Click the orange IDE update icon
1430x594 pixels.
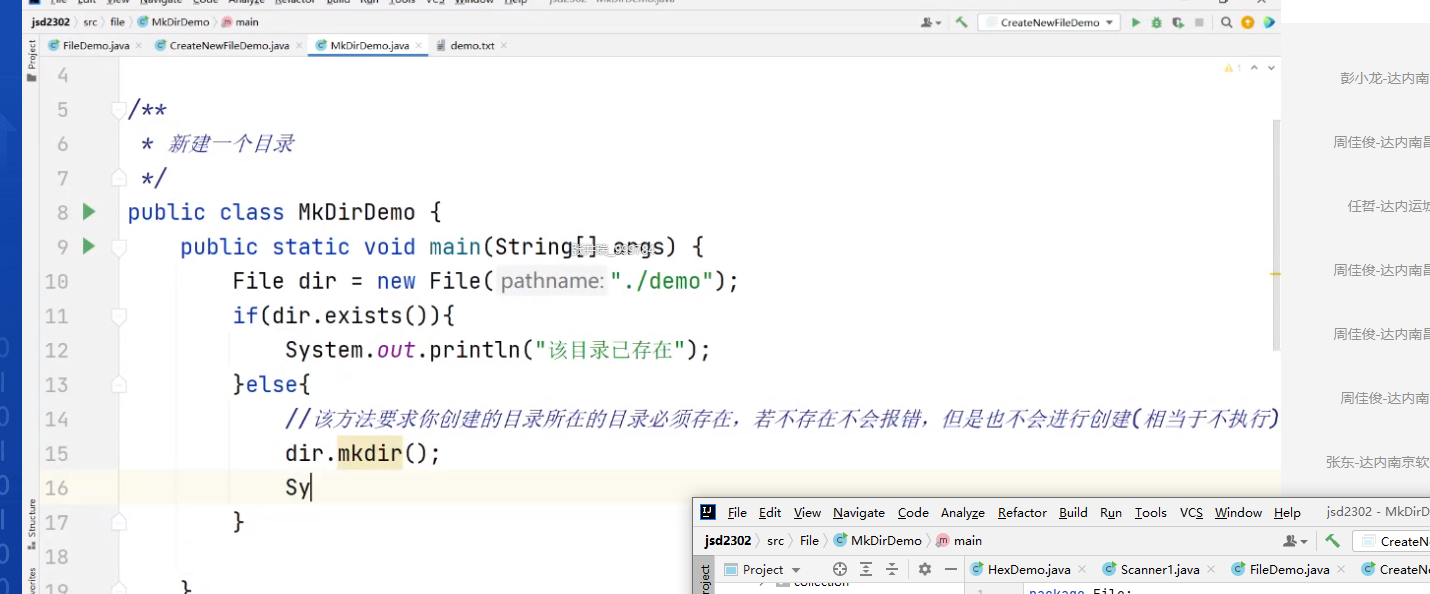point(1247,21)
